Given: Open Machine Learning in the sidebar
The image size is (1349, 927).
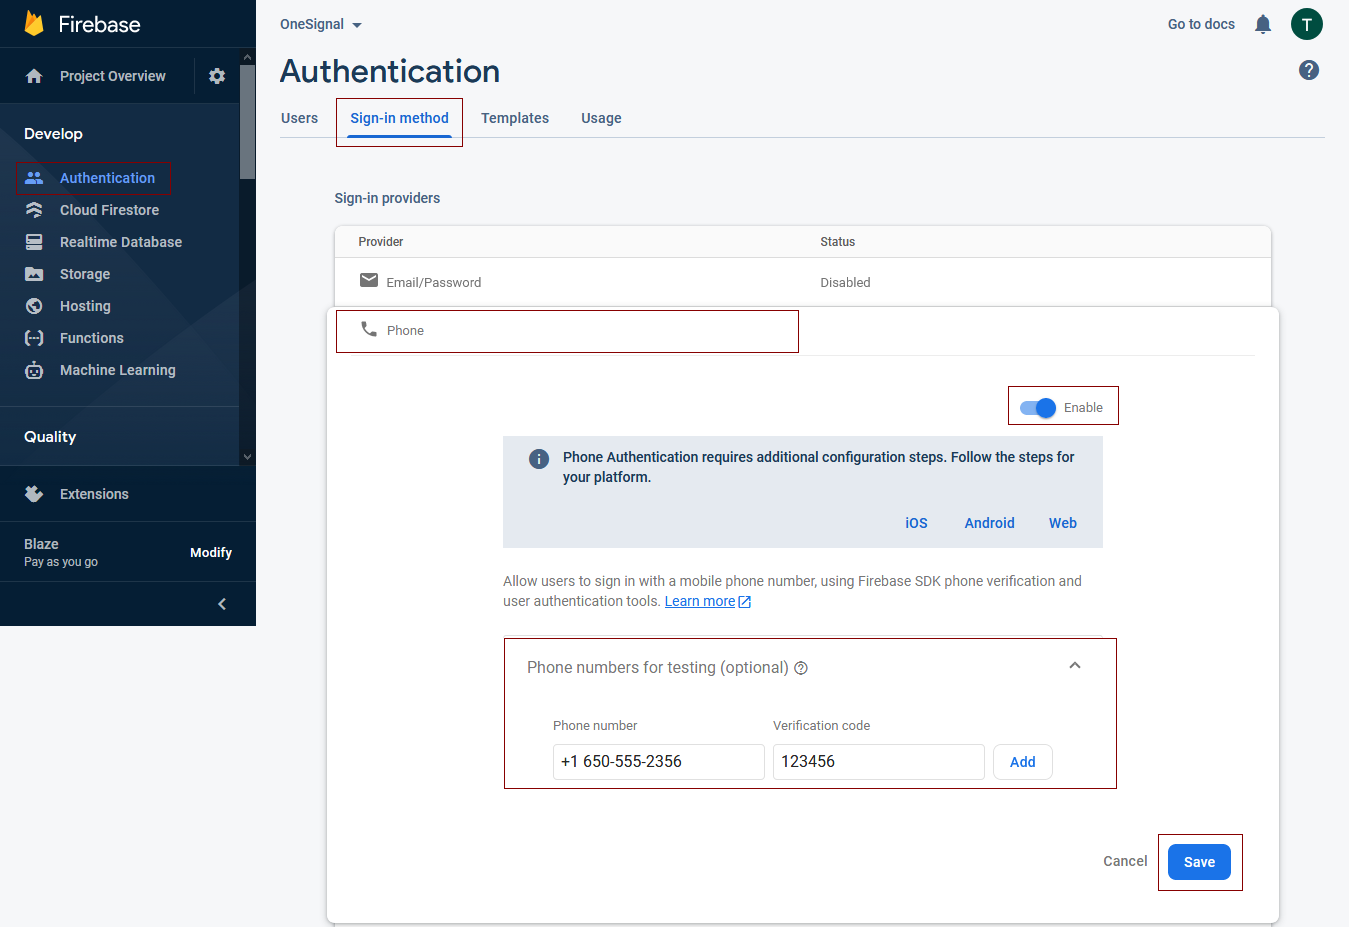Looking at the screenshot, I should pyautogui.click(x=117, y=370).
